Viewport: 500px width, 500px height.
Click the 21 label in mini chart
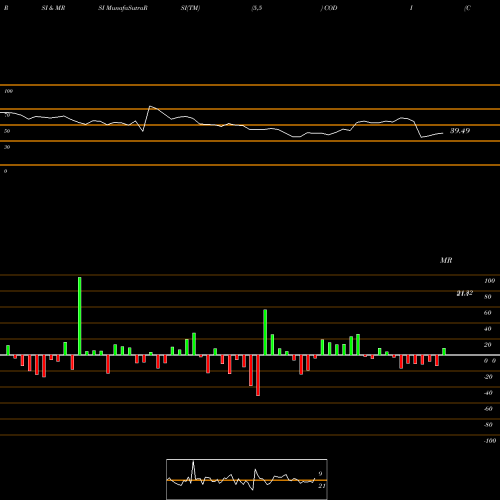tap(322, 486)
